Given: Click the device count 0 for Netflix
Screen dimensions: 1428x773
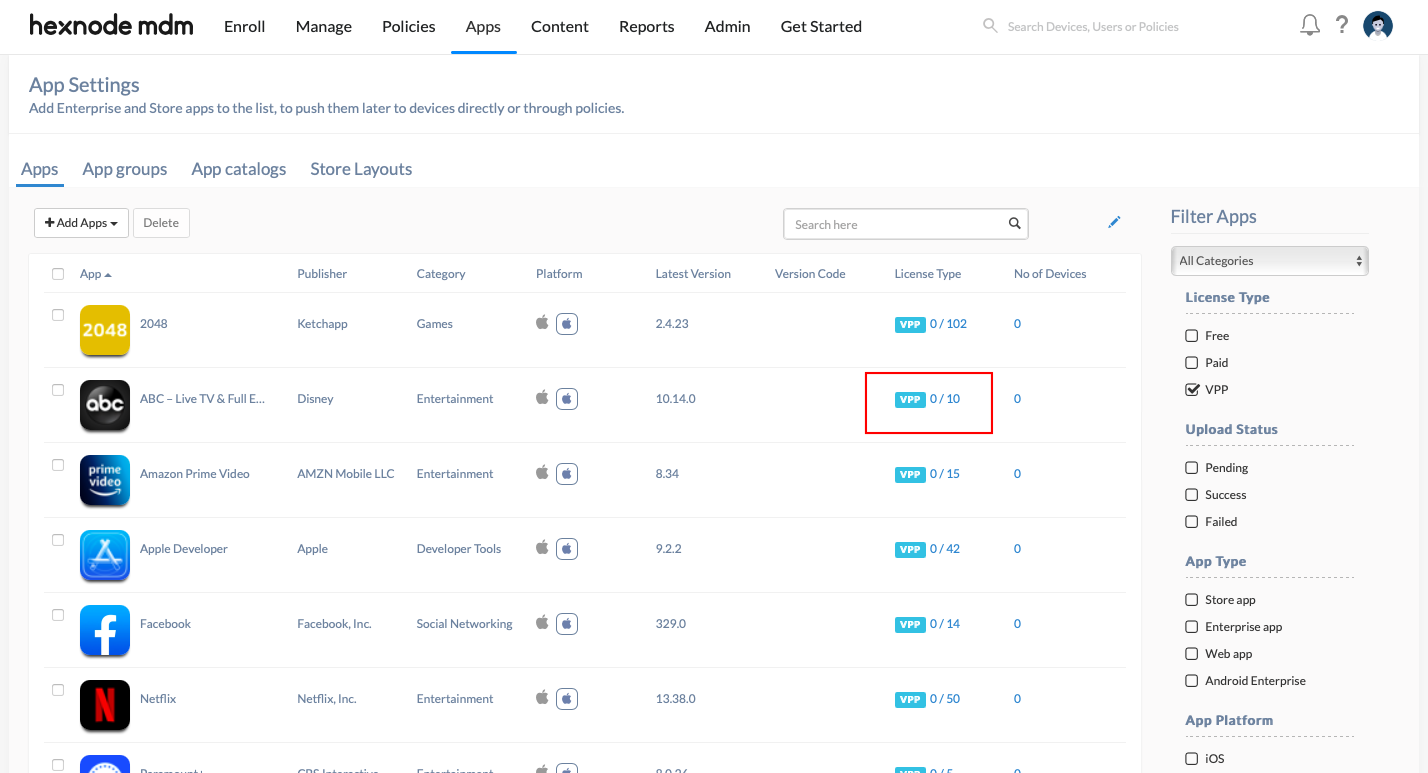Looking at the screenshot, I should [x=1017, y=699].
